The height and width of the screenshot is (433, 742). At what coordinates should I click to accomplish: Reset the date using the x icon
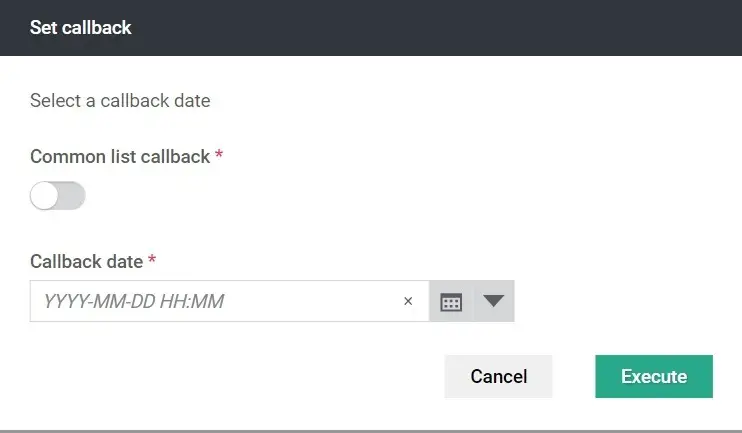(x=408, y=301)
